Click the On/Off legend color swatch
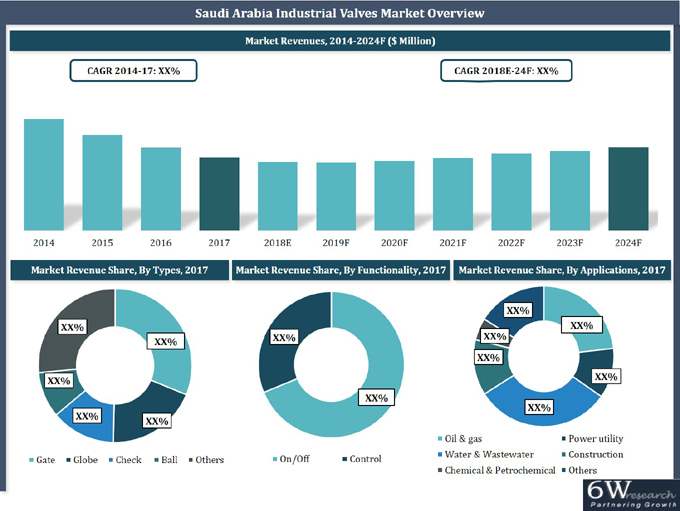This screenshot has height=511, width=680. [x=275, y=459]
